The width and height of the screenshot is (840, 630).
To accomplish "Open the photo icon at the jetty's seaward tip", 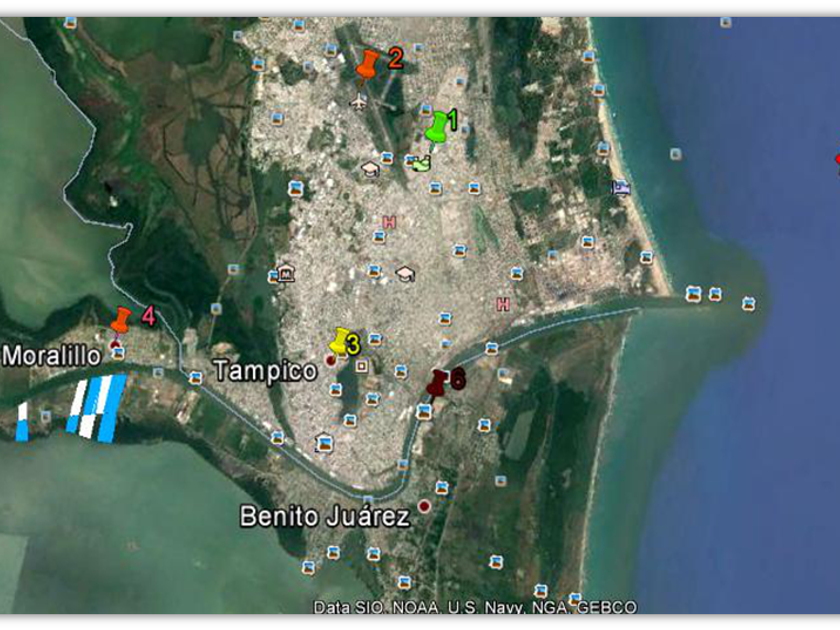I will tap(748, 304).
